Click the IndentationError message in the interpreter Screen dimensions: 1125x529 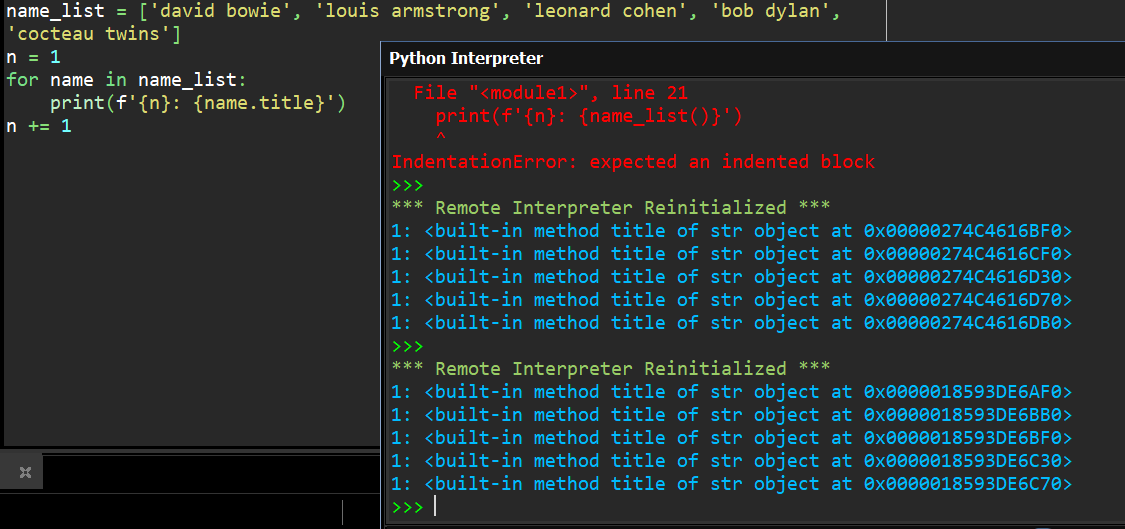click(x=633, y=162)
